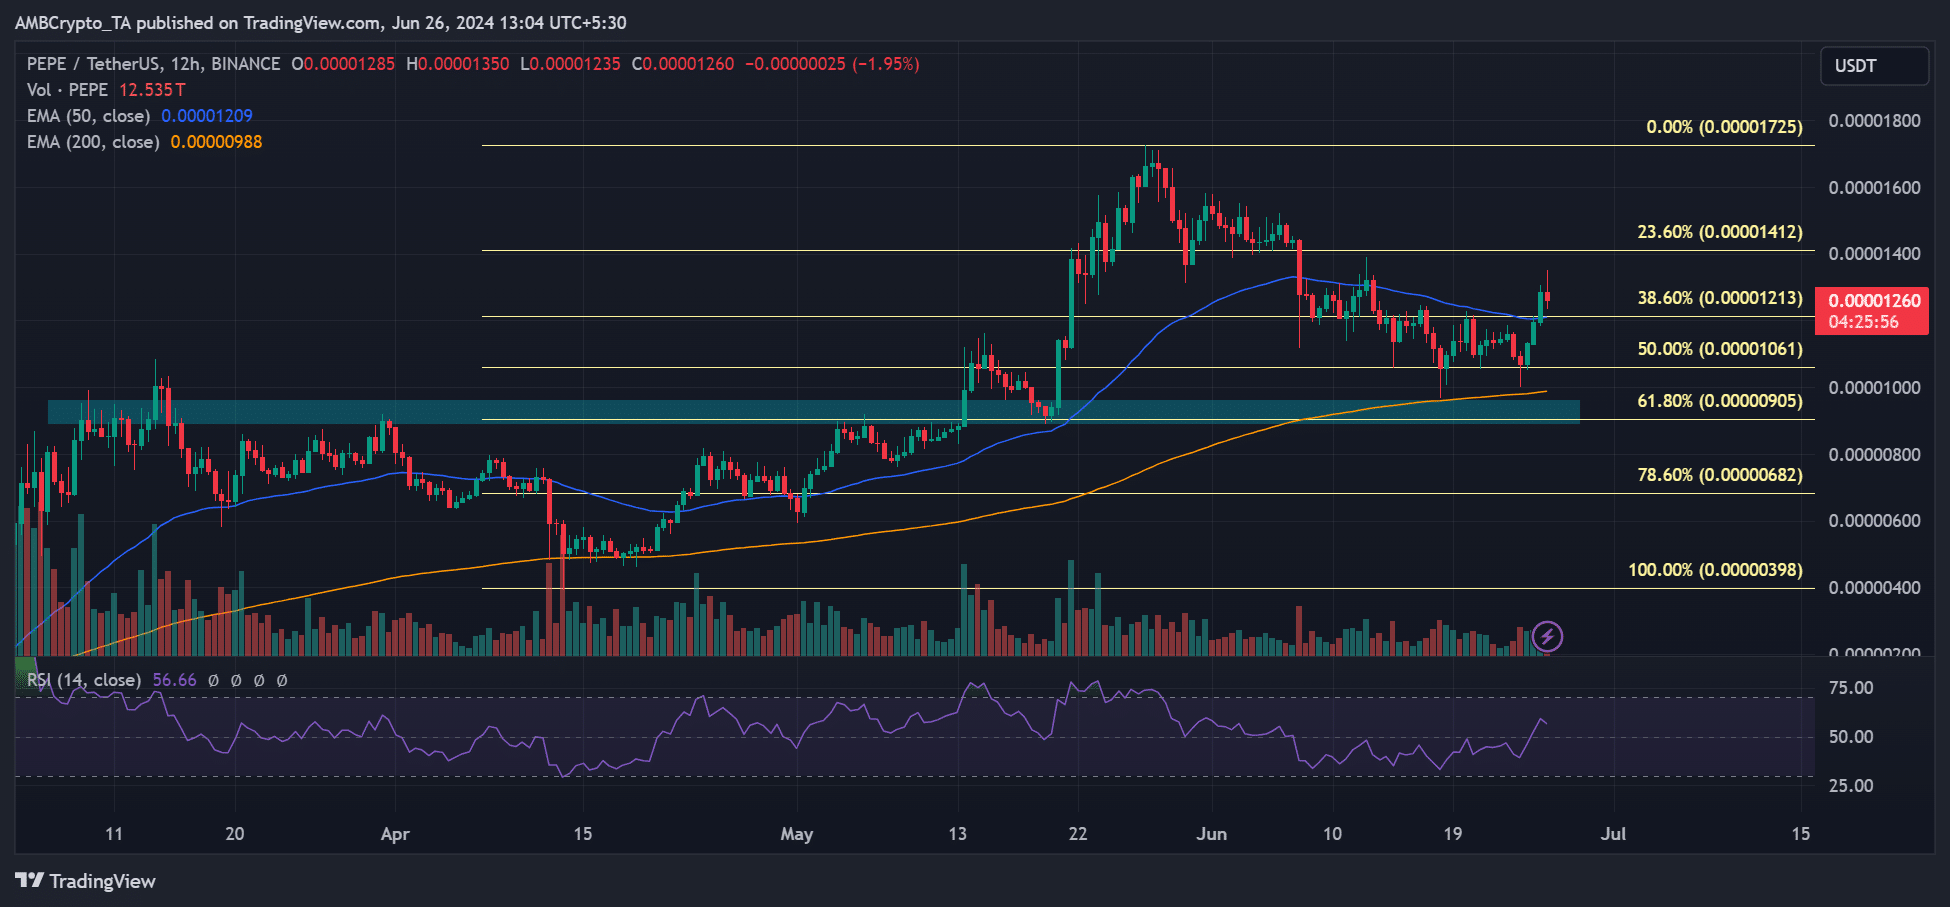Click the 0.00001000 price axis label

pos(1875,388)
